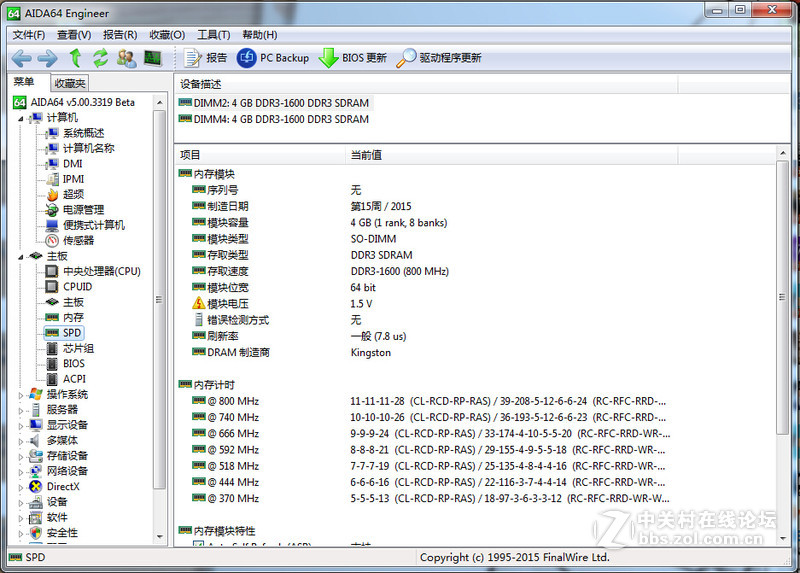Screen dimensions: 800x573
Task: Select DIMM4: 4 GB DDR3-1600 device row
Action: (x=274, y=119)
